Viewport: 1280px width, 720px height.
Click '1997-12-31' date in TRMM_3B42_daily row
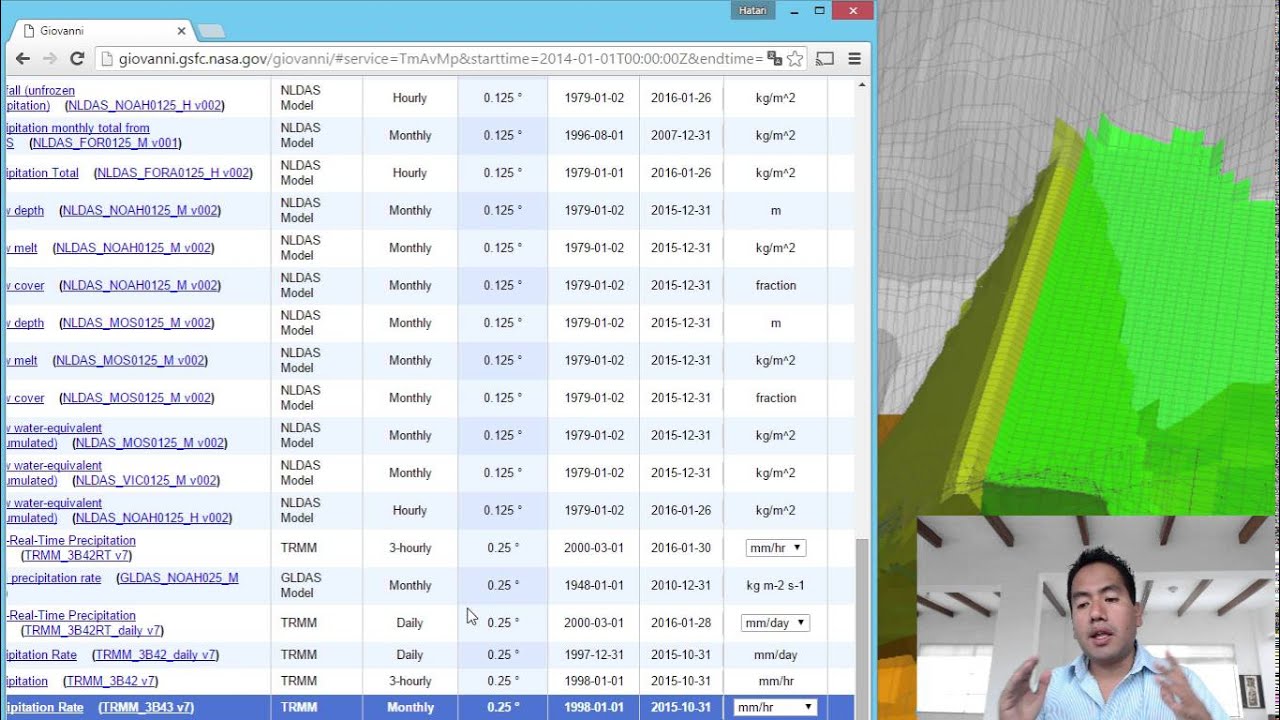tap(594, 655)
